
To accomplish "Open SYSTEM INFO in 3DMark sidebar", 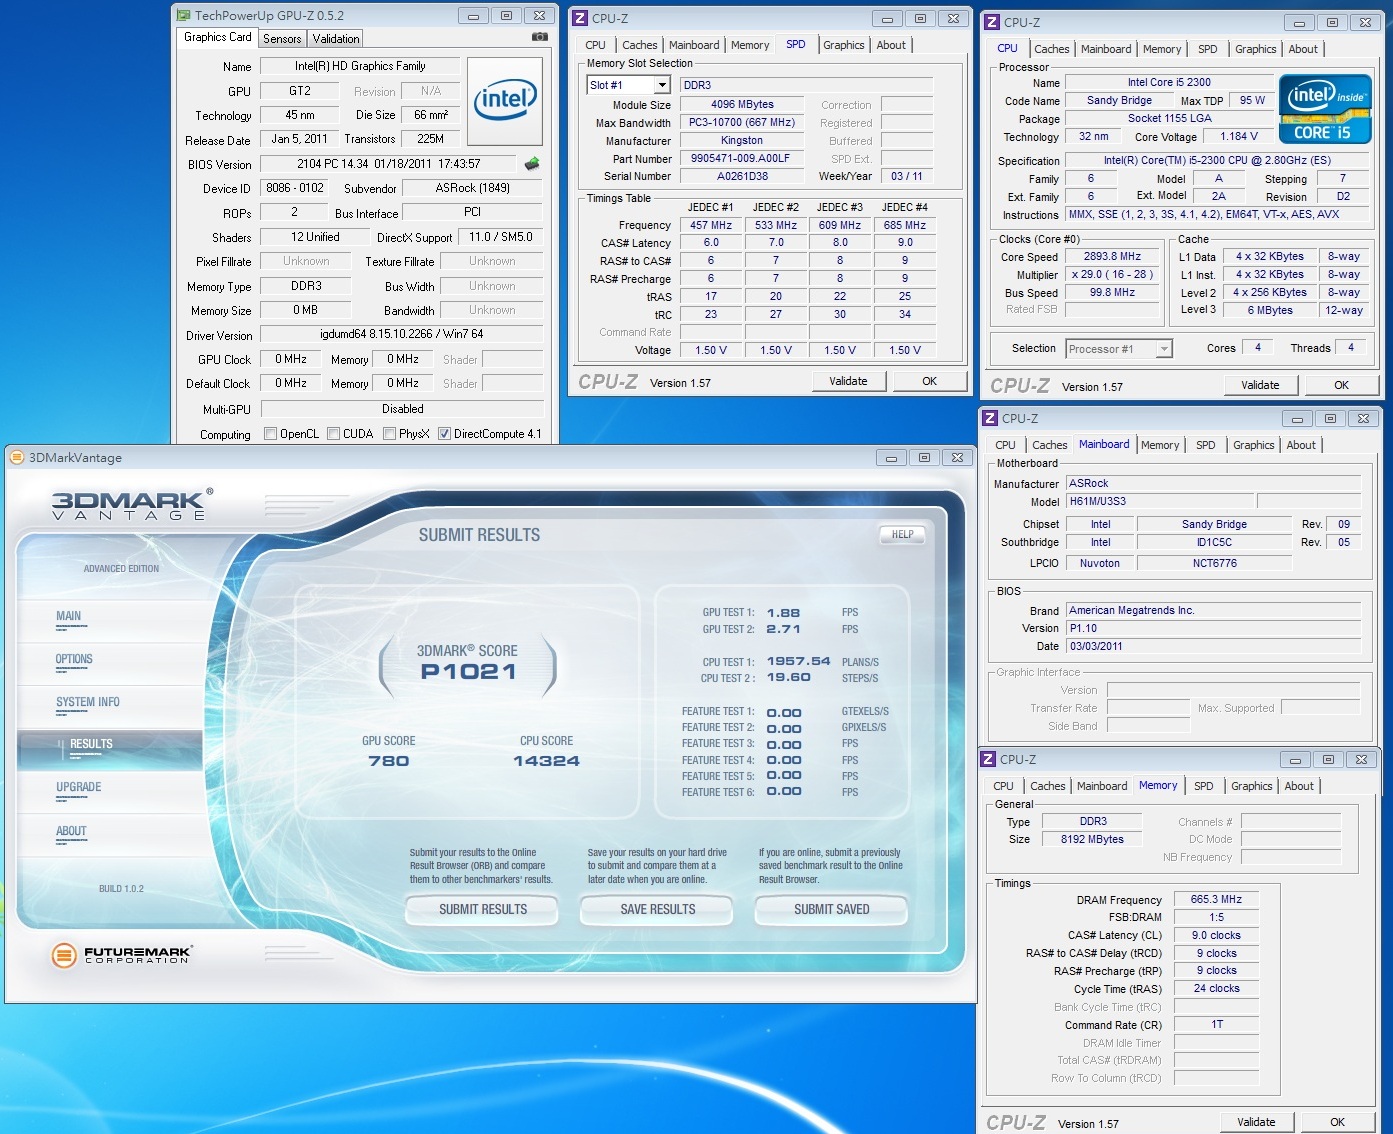I will 88,702.
